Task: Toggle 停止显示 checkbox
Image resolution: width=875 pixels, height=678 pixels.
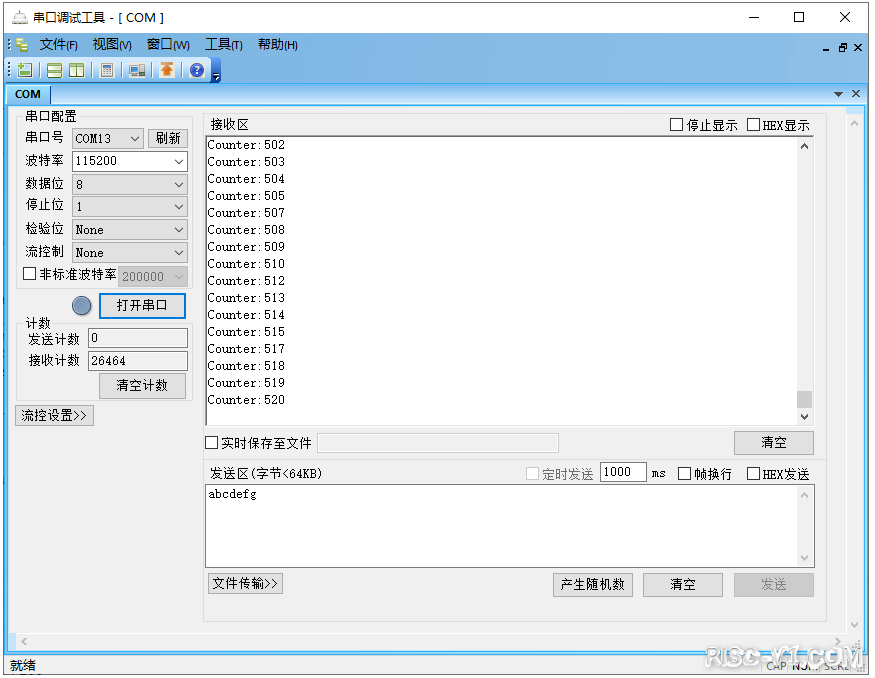Action: tap(676, 124)
